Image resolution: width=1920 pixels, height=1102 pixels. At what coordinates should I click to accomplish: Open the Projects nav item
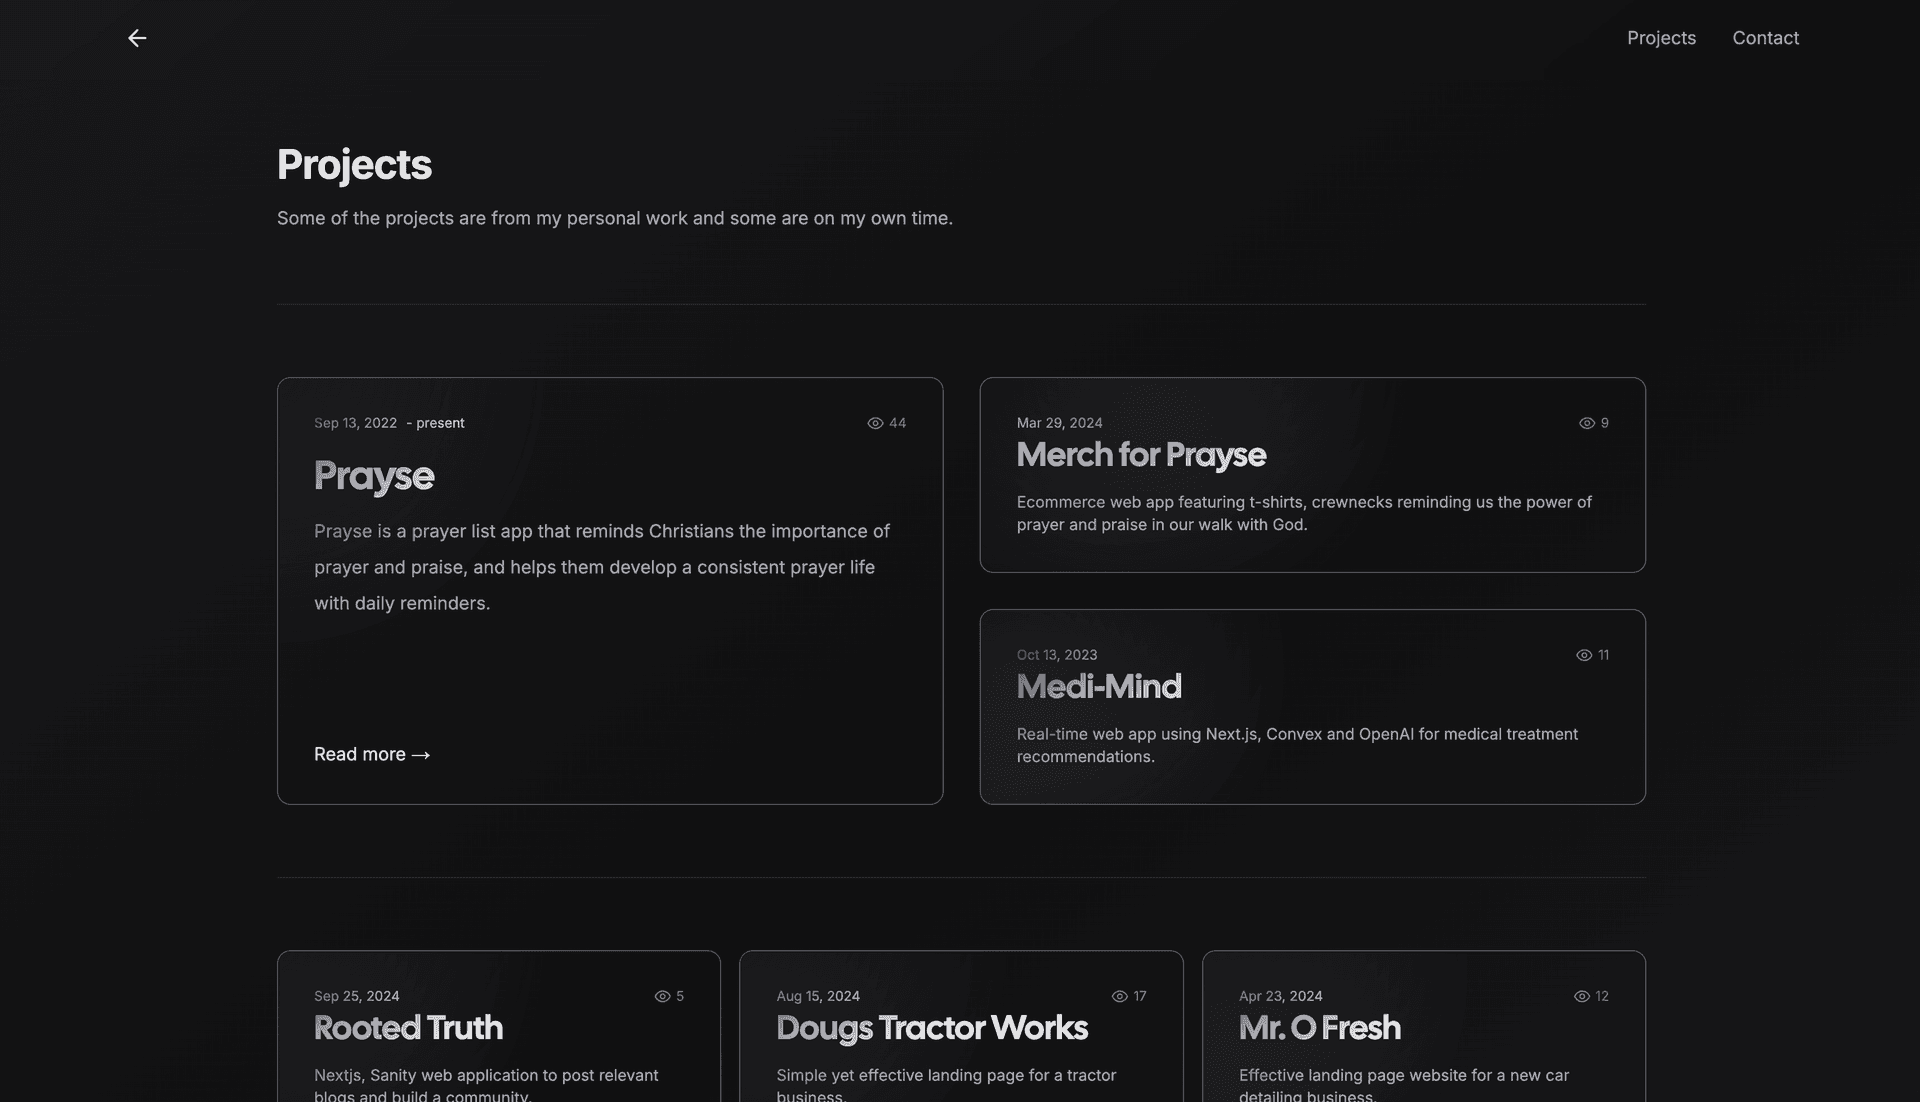coord(1660,38)
